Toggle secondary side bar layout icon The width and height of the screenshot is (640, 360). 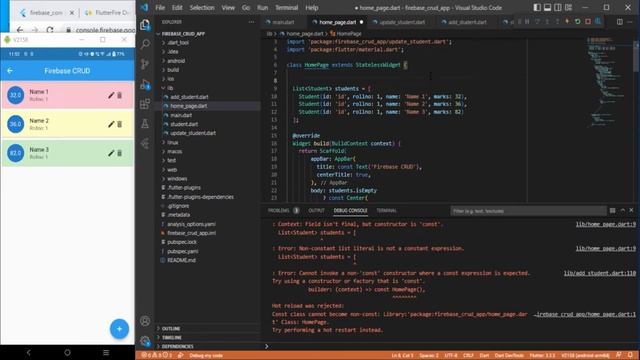[x=558, y=7]
